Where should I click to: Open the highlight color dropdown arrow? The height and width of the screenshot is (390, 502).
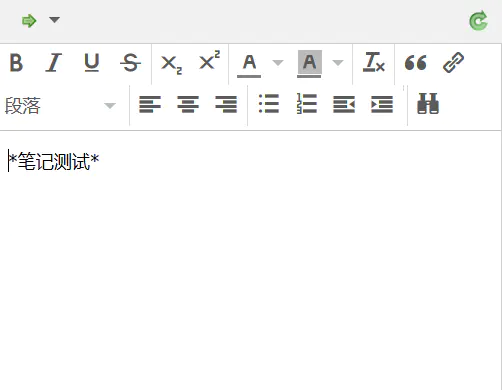click(x=338, y=62)
